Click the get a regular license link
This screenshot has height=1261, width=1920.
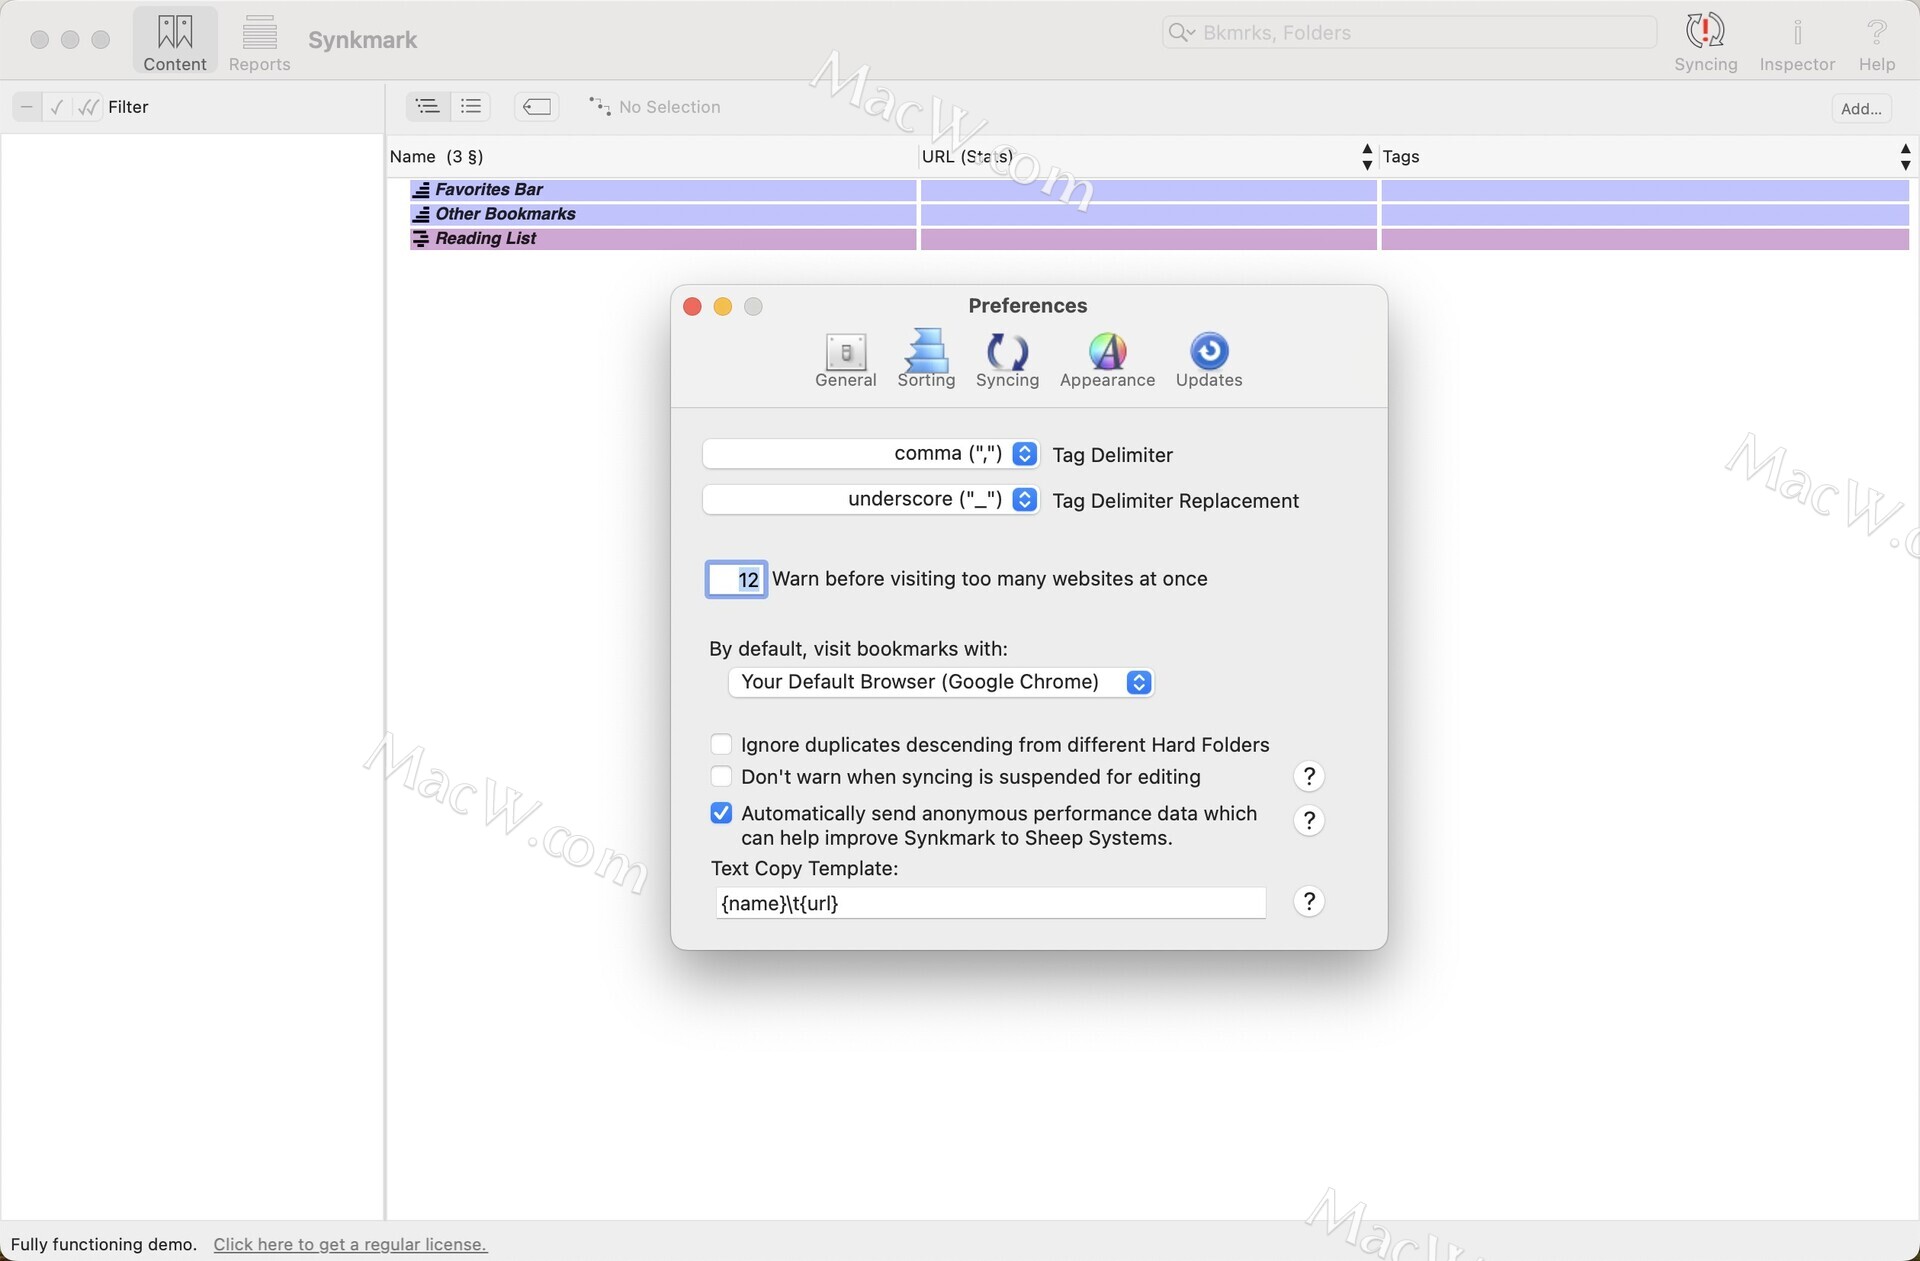tap(350, 1244)
